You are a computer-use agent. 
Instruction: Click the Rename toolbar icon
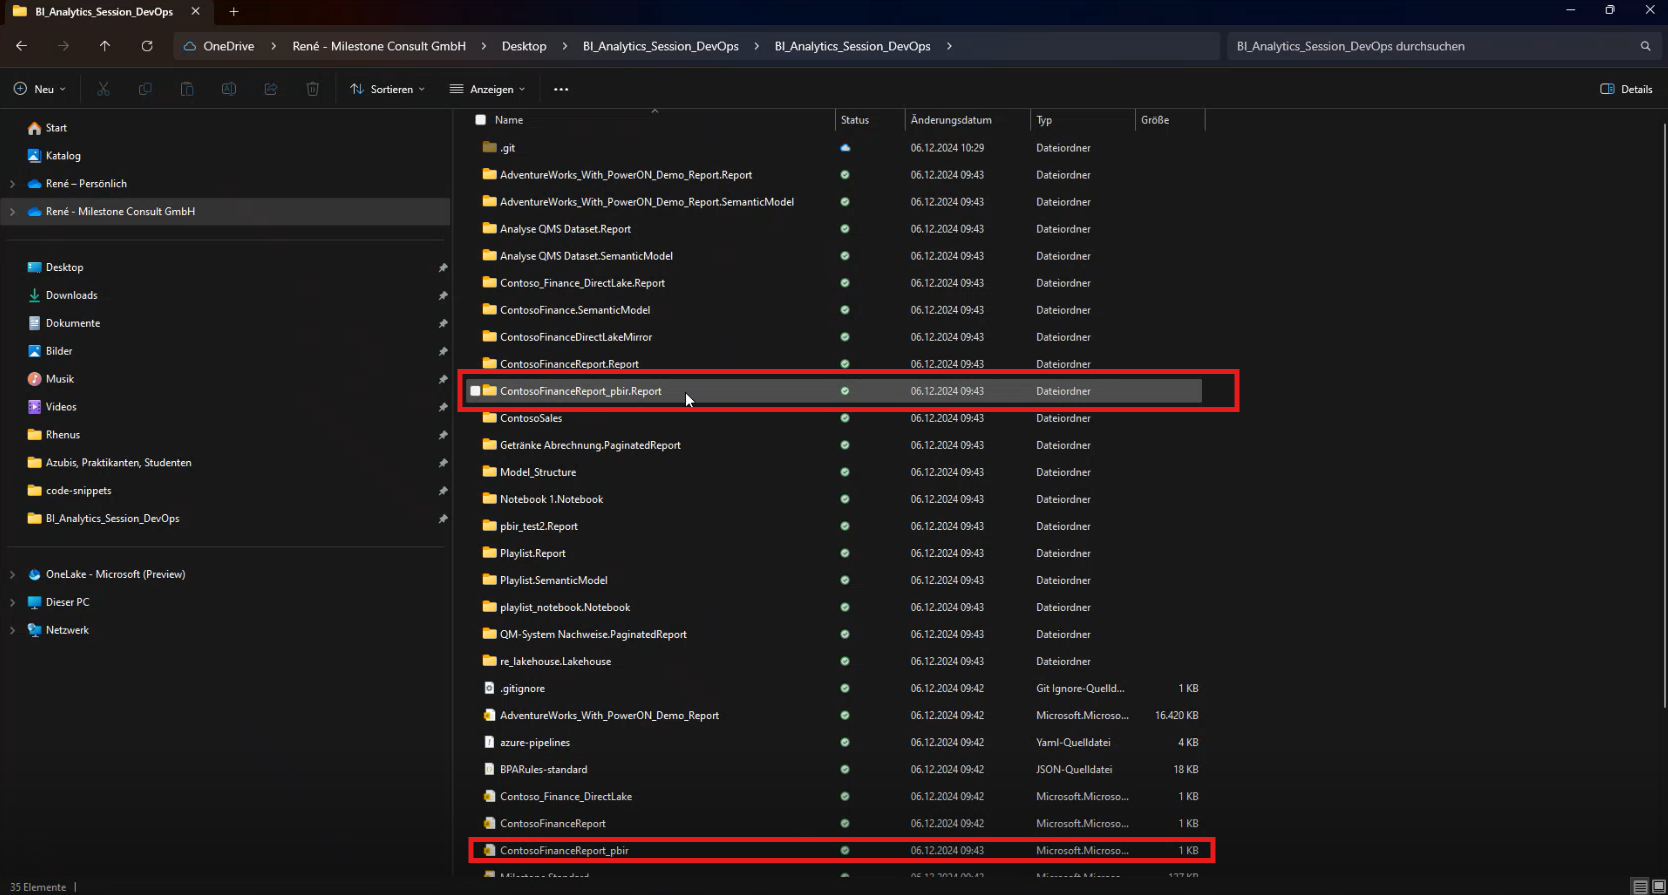229,89
